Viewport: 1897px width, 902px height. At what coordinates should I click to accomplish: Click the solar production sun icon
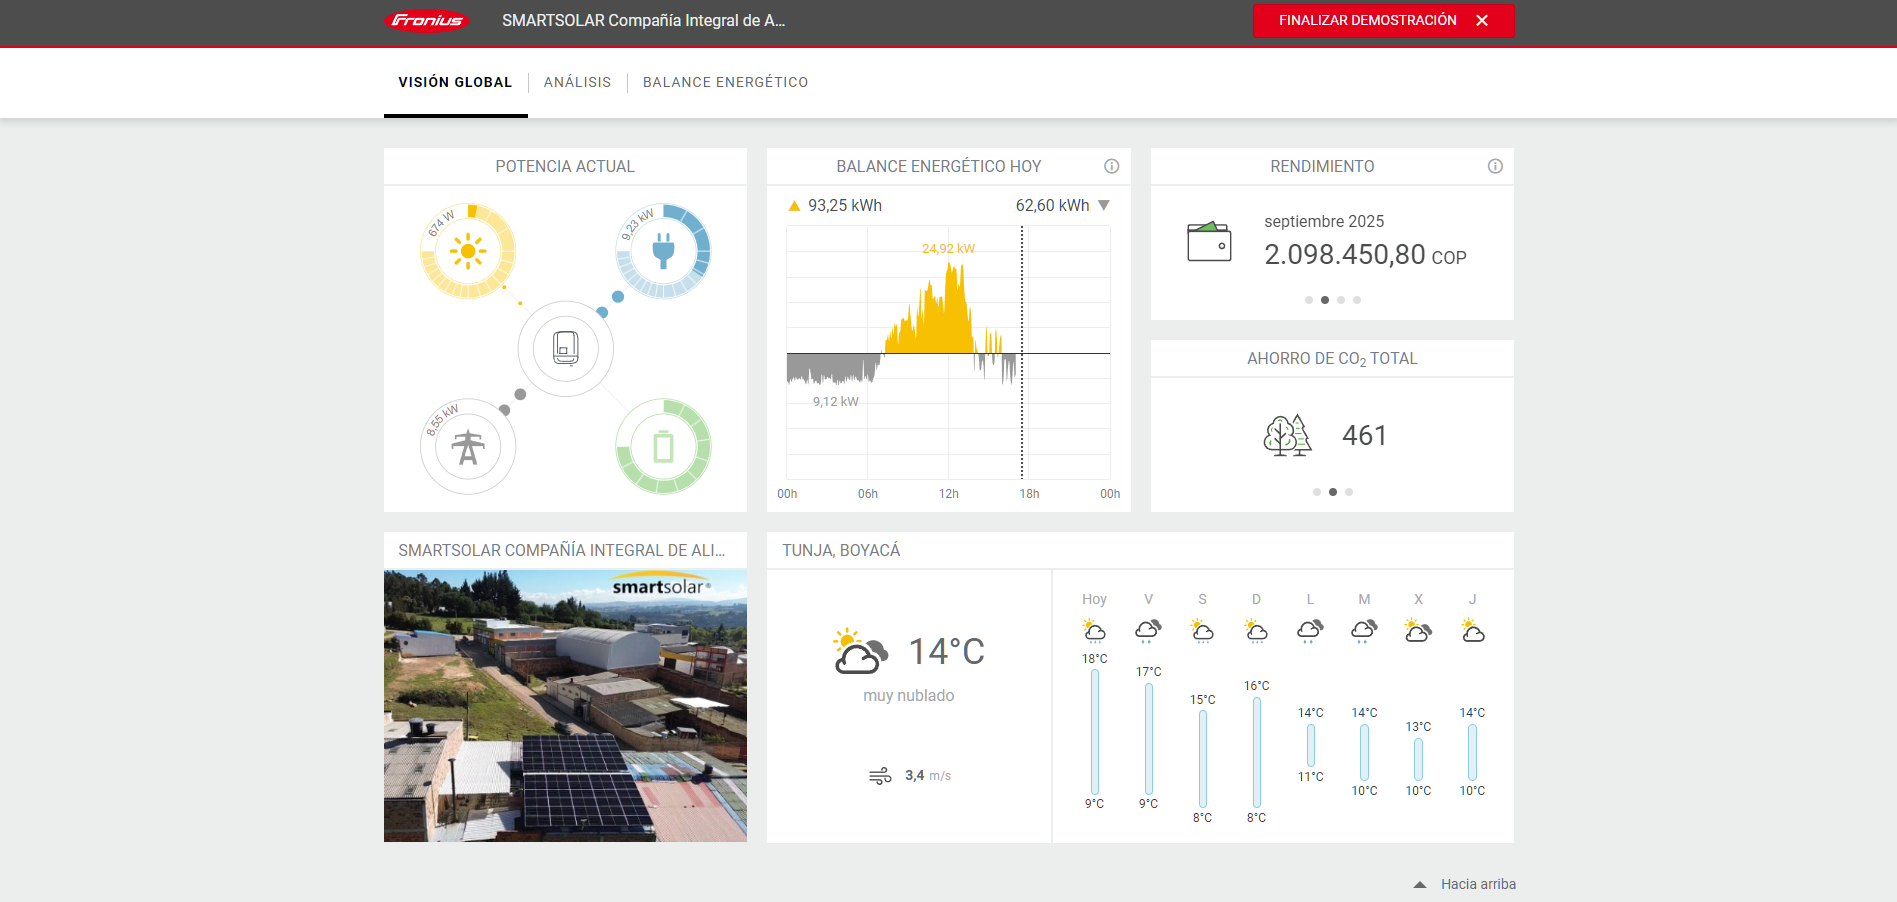467,251
